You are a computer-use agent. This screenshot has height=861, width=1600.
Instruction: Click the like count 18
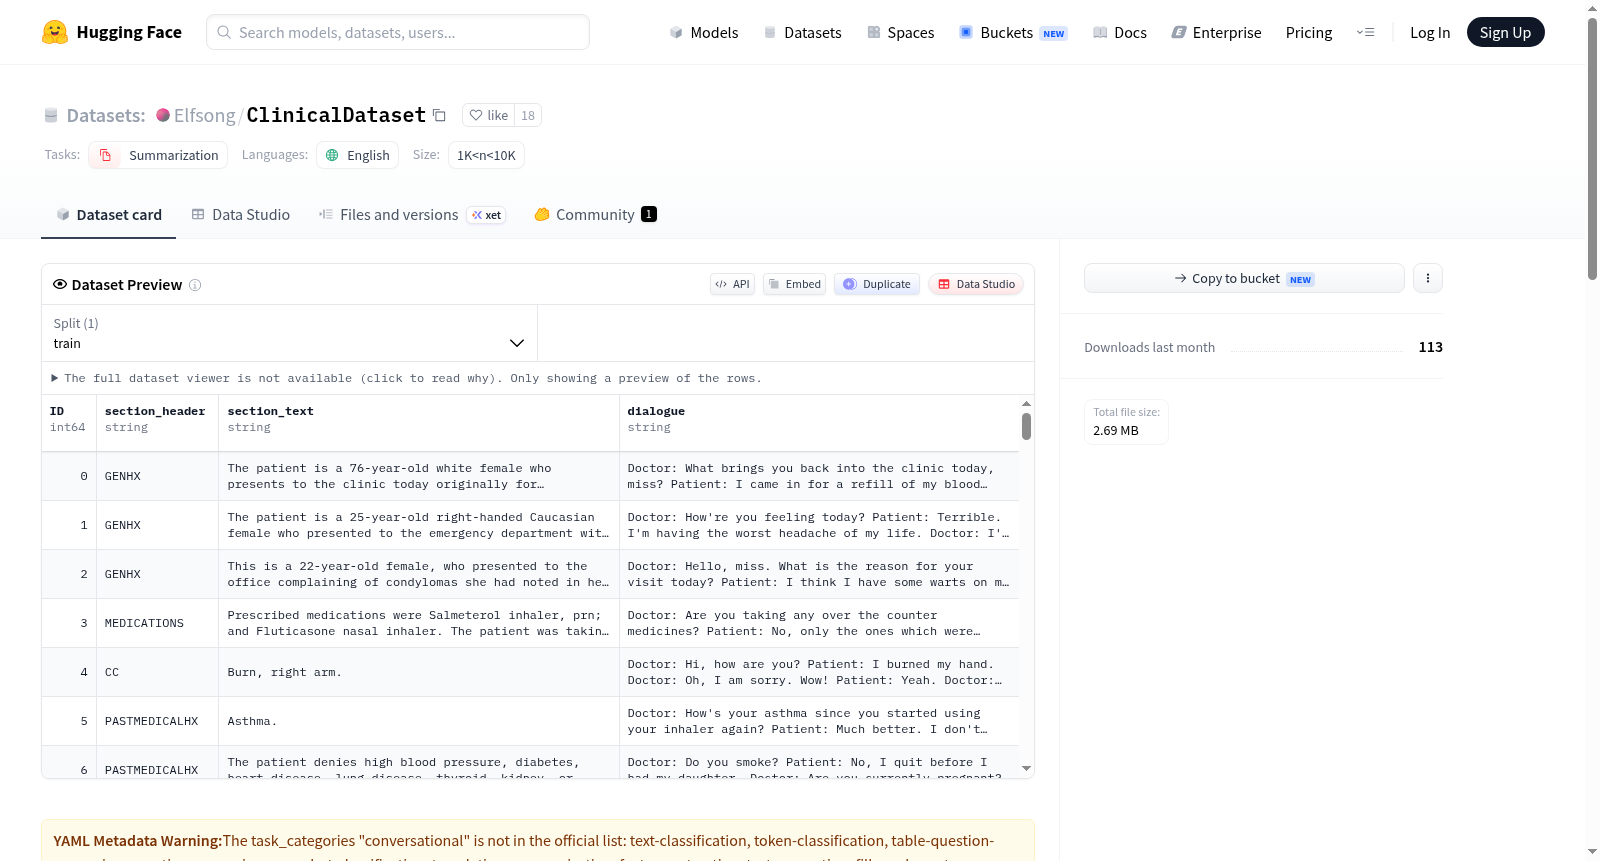[528, 115]
